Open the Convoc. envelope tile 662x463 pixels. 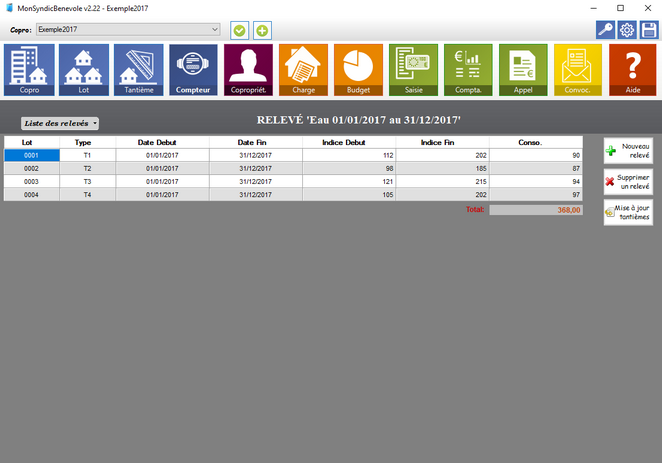click(578, 70)
